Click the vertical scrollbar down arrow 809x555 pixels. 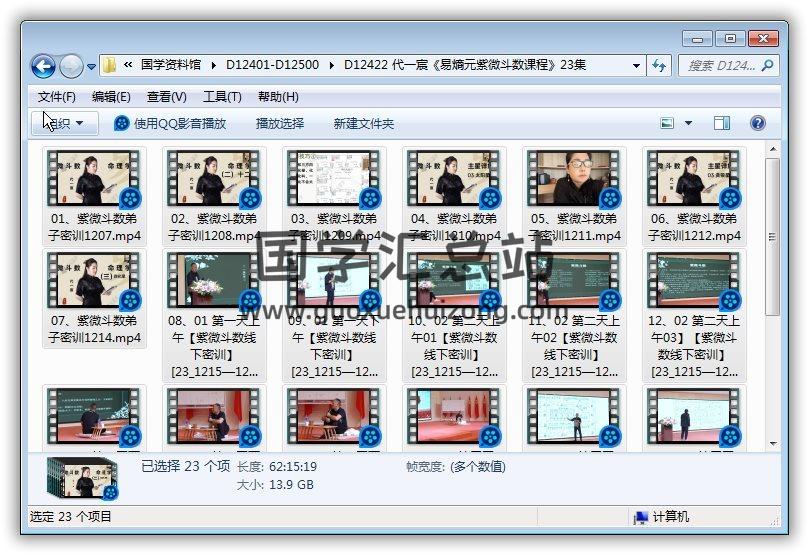point(772,442)
